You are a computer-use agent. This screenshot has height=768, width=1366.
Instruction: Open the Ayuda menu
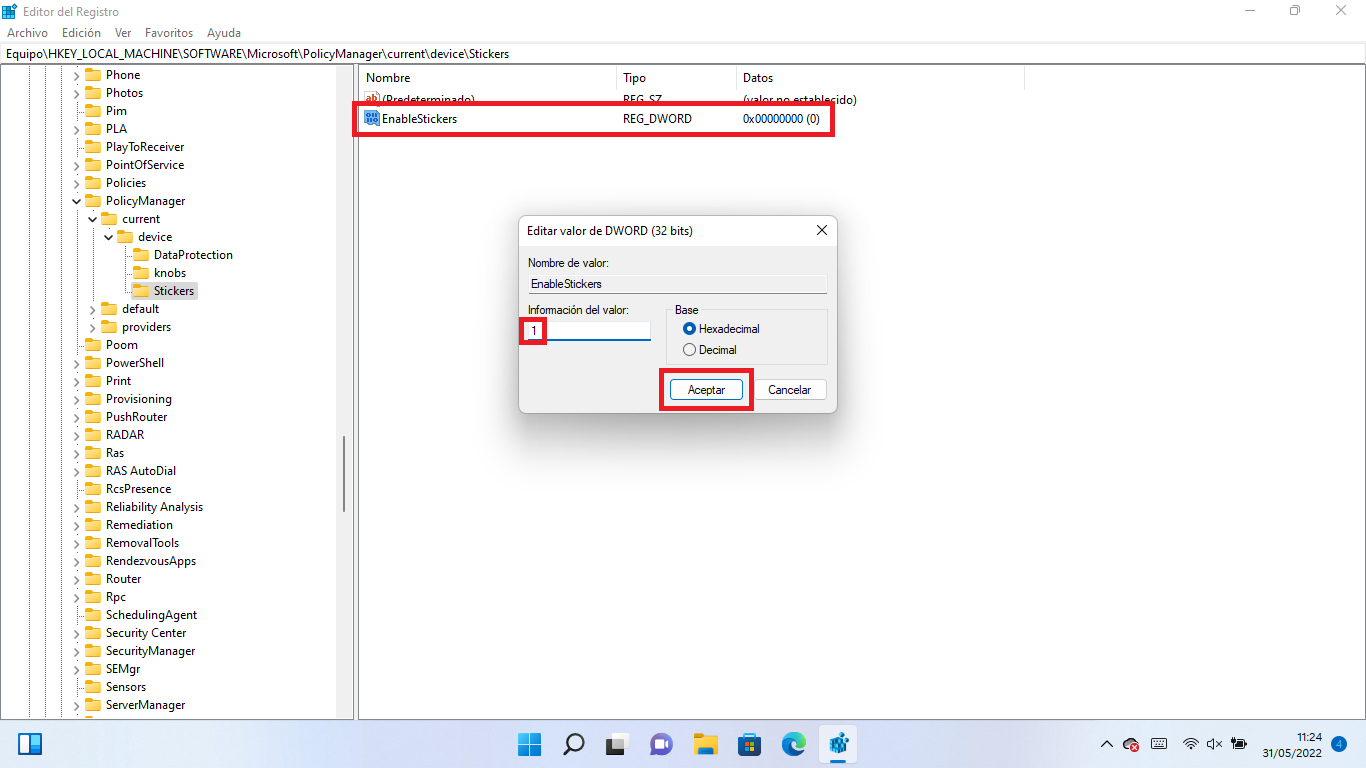tap(224, 33)
